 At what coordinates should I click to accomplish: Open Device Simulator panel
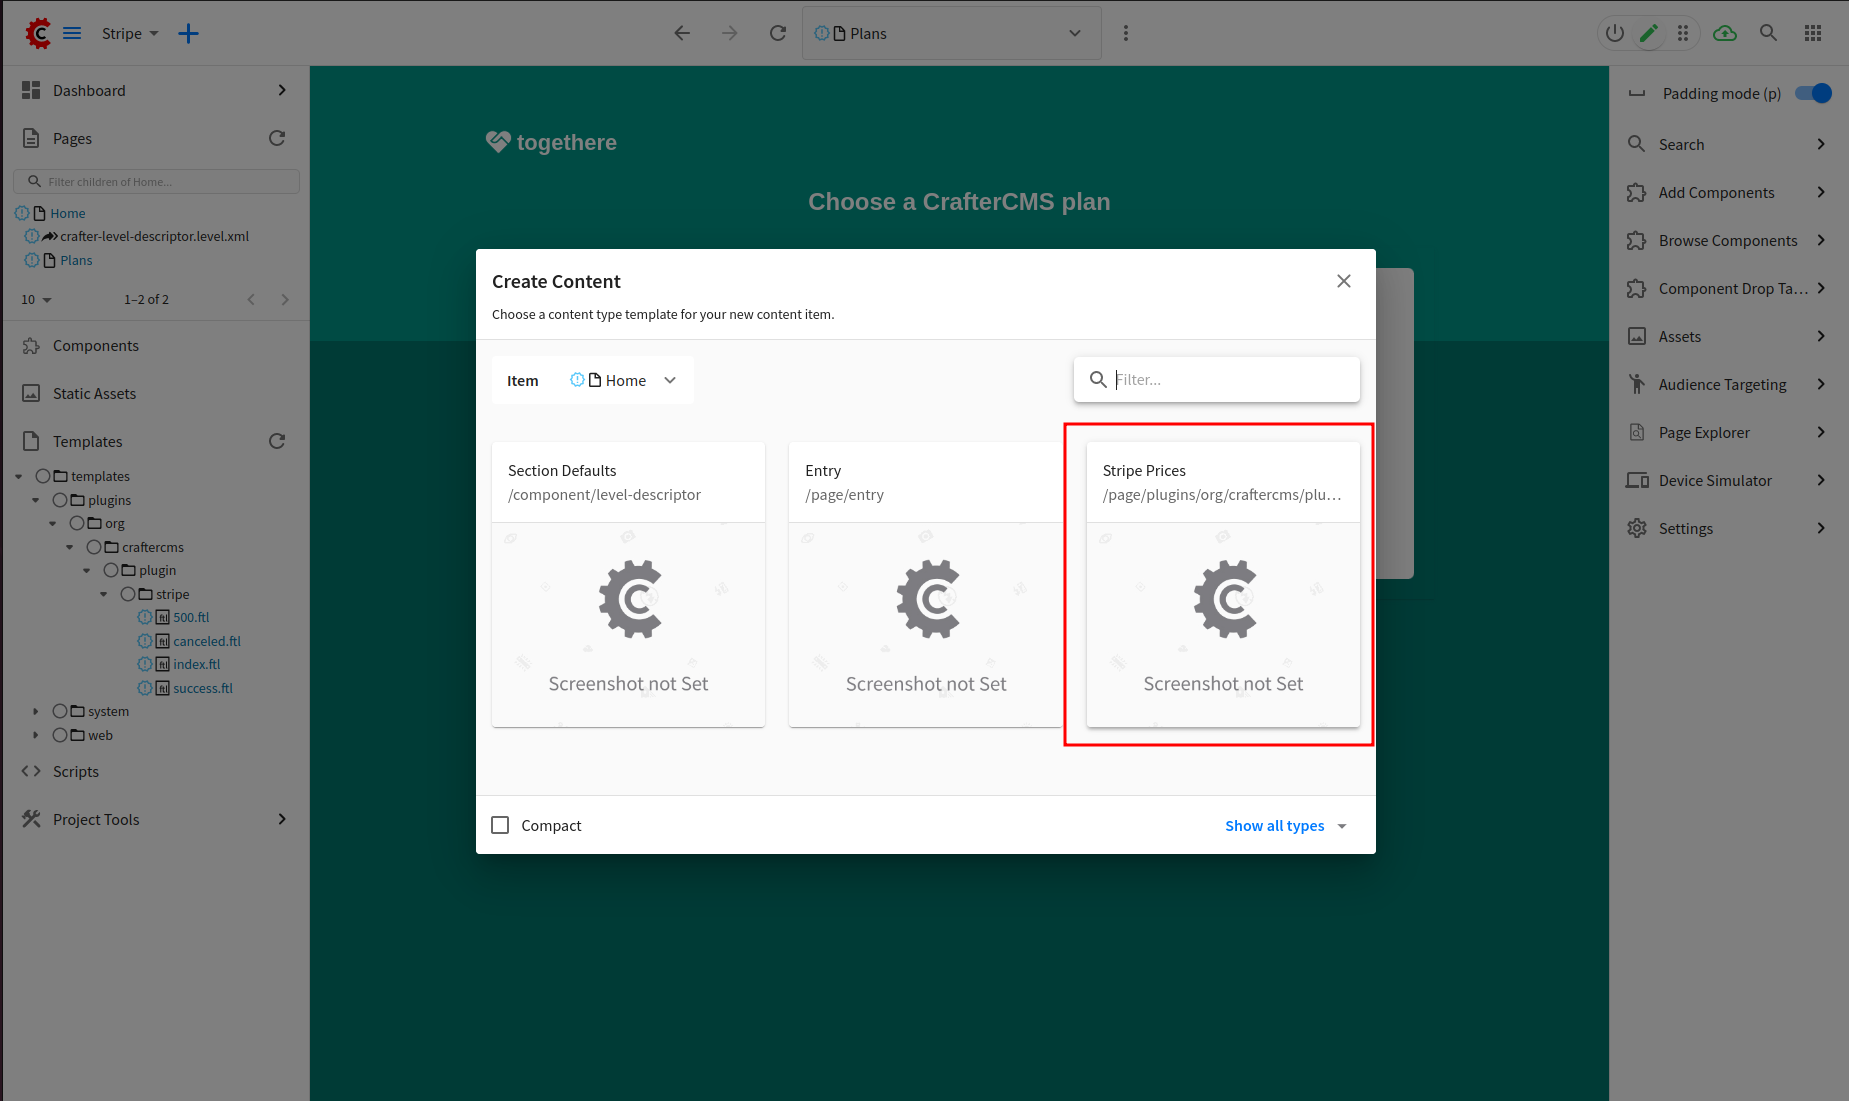click(x=1728, y=480)
